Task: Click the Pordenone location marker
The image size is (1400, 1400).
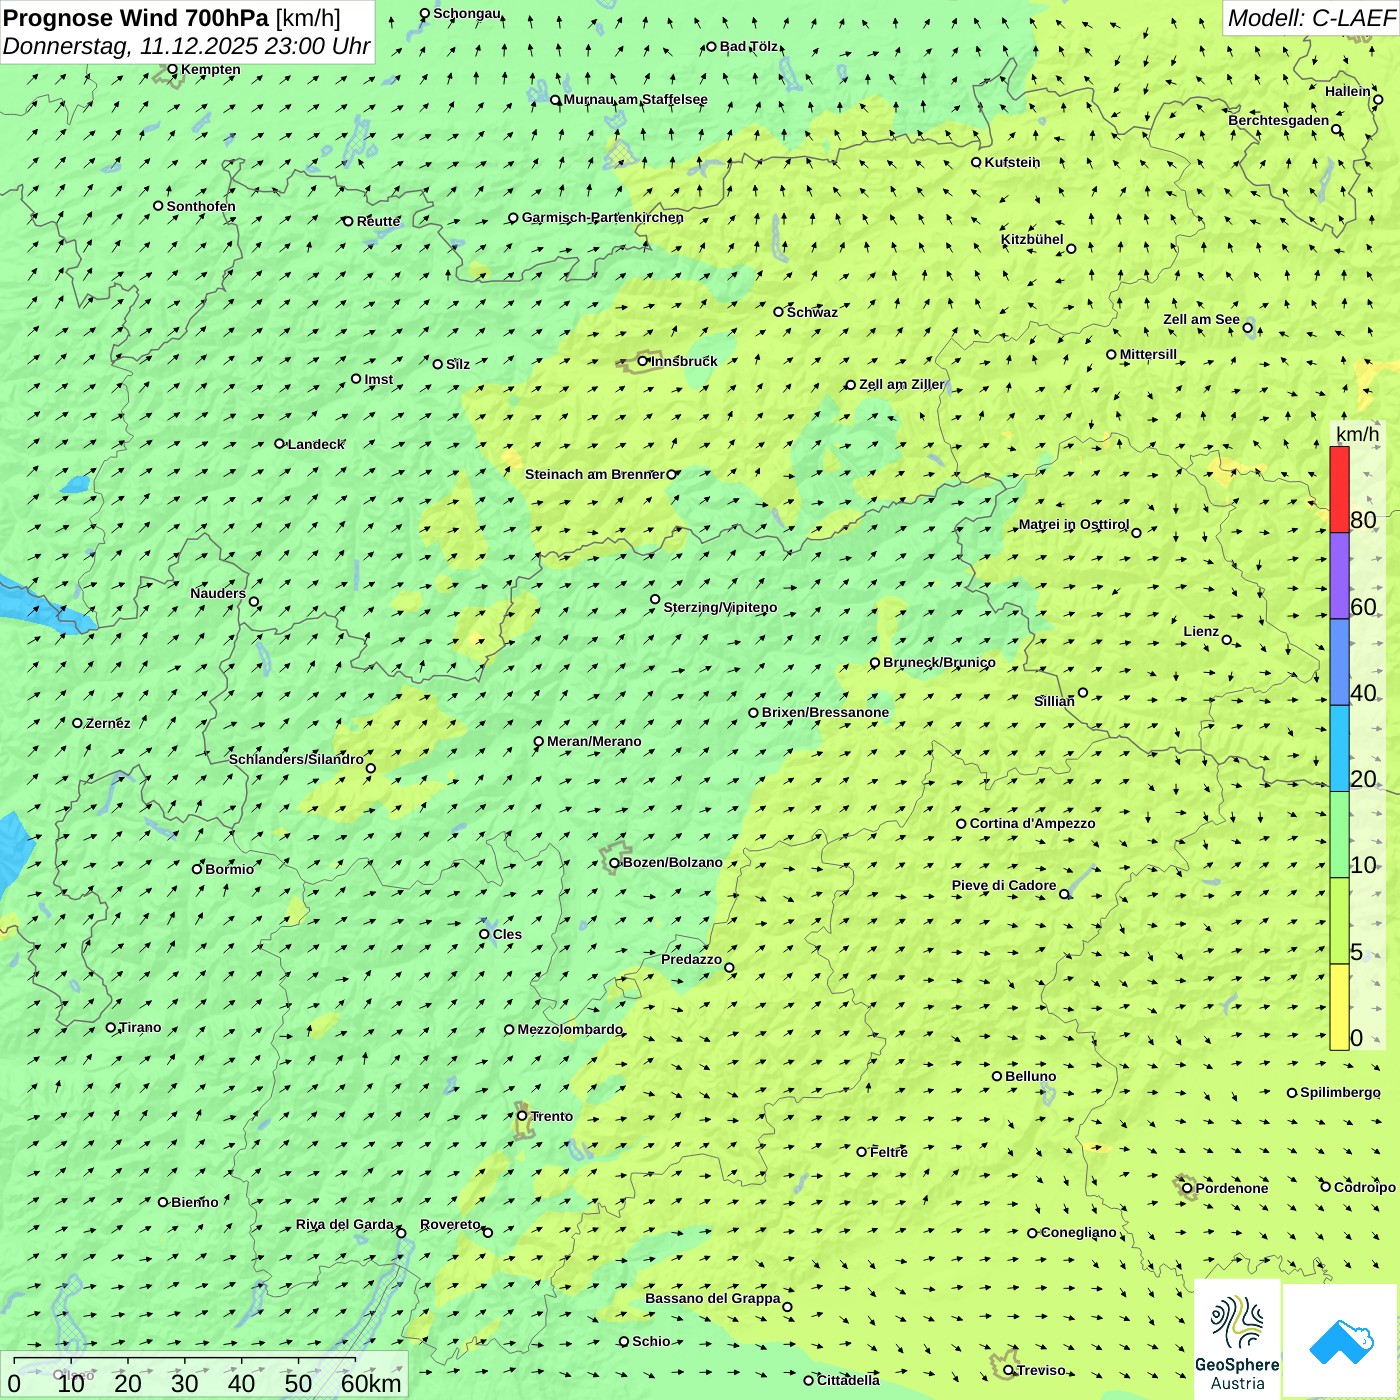Action: (x=1188, y=1188)
